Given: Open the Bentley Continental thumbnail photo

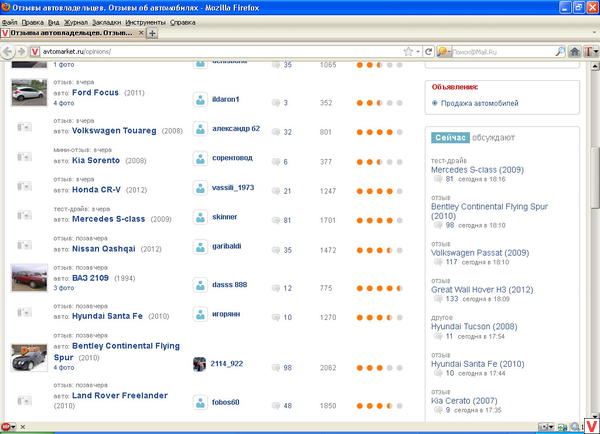Looking at the screenshot, I should coord(29,358).
